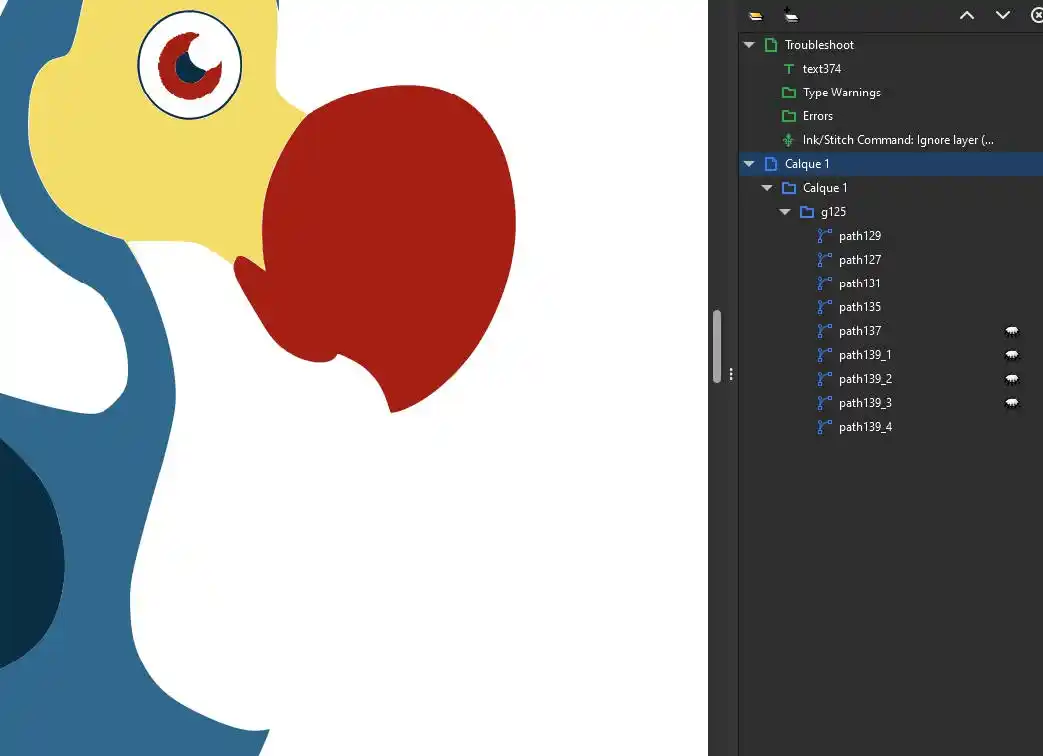This screenshot has height=756, width=1043.
Task: Collapse the Troubleshoot layer
Action: tap(749, 45)
